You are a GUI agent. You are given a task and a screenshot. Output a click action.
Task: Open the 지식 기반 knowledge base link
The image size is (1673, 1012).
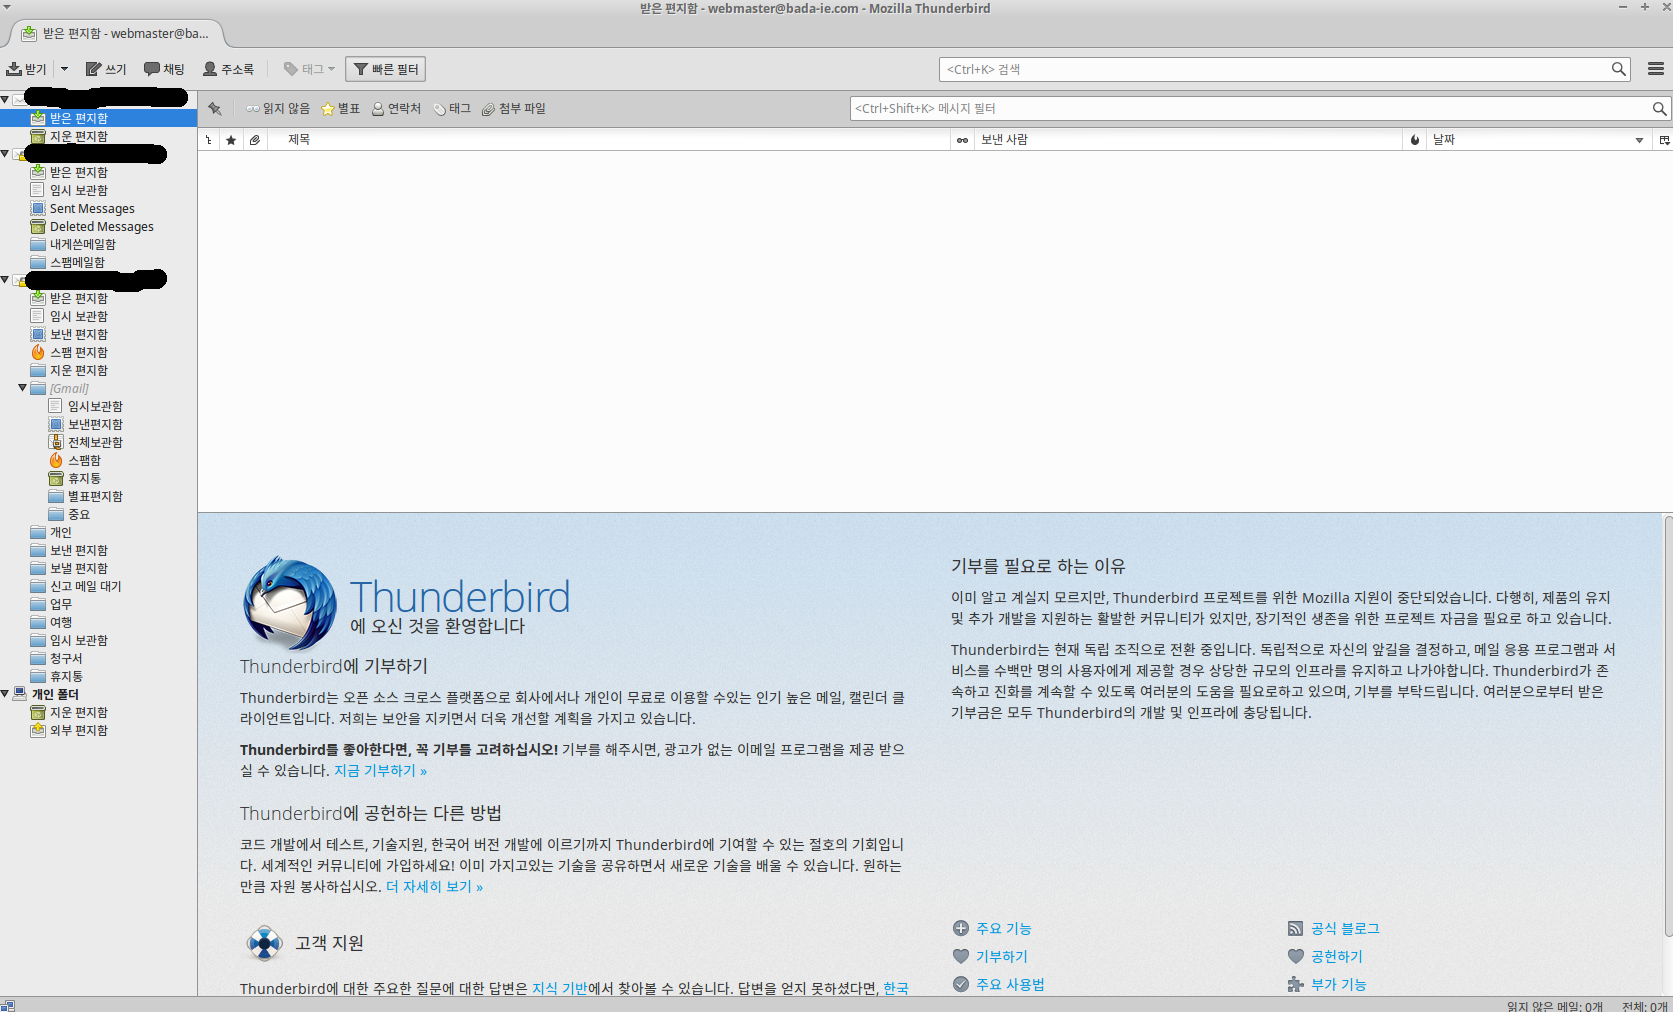point(560,989)
